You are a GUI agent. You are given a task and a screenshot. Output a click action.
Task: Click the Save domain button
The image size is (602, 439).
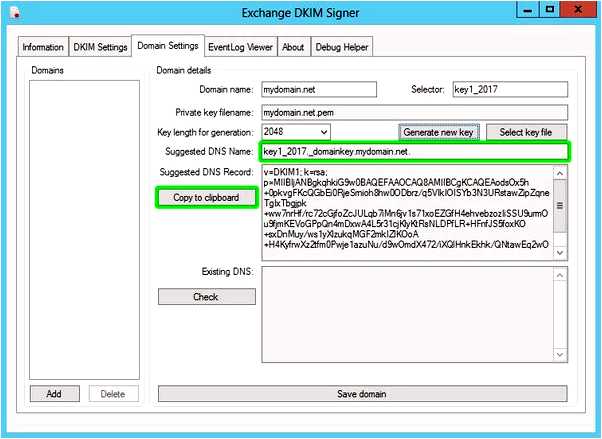coord(362,394)
